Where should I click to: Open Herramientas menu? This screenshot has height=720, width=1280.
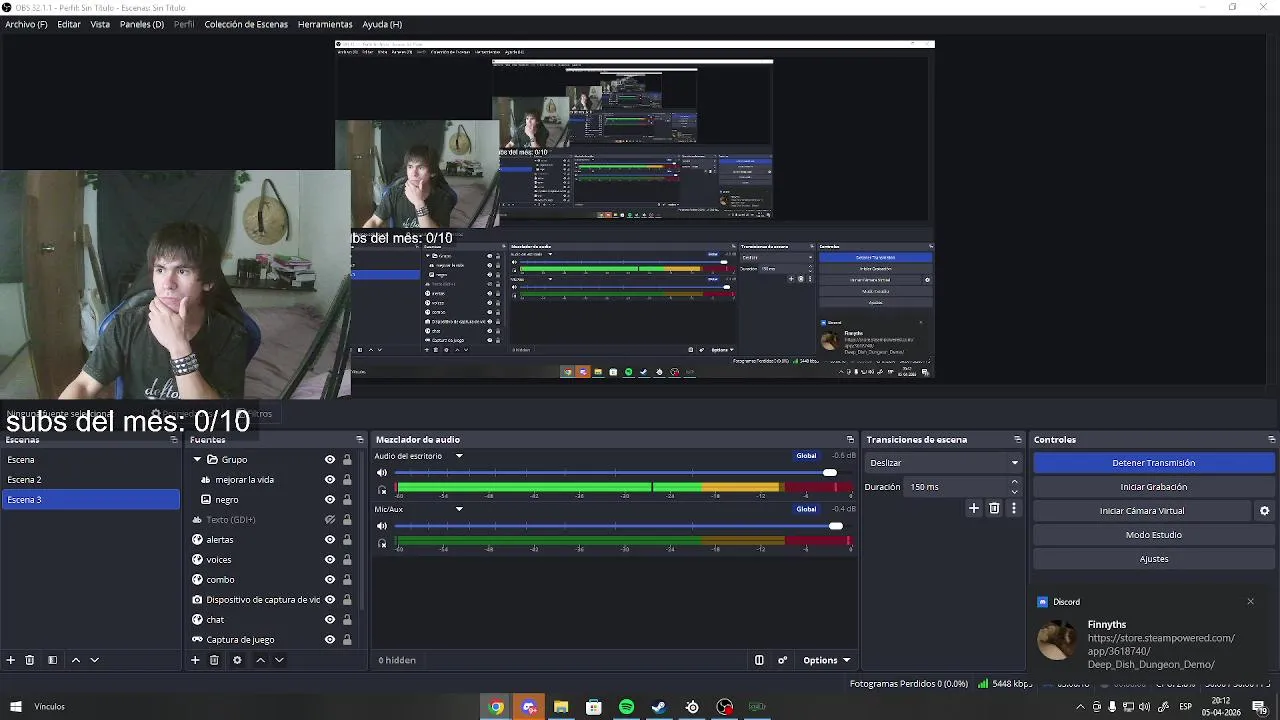coord(325,24)
